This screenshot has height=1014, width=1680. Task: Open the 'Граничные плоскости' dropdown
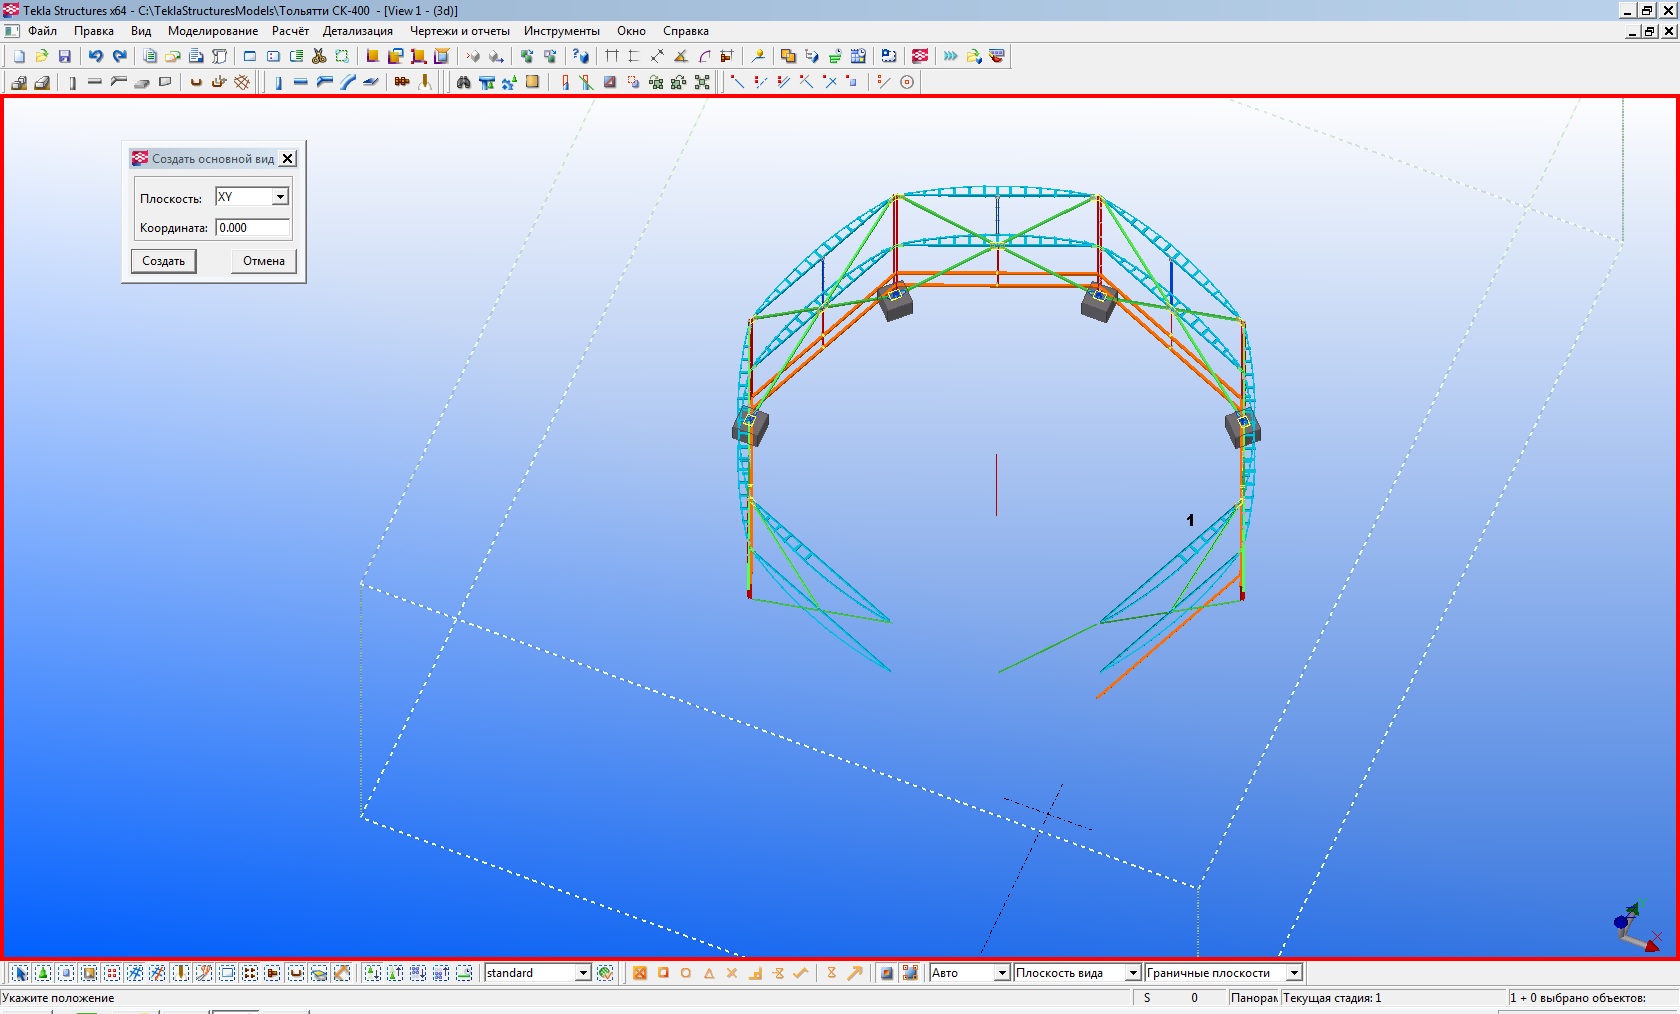(1293, 973)
